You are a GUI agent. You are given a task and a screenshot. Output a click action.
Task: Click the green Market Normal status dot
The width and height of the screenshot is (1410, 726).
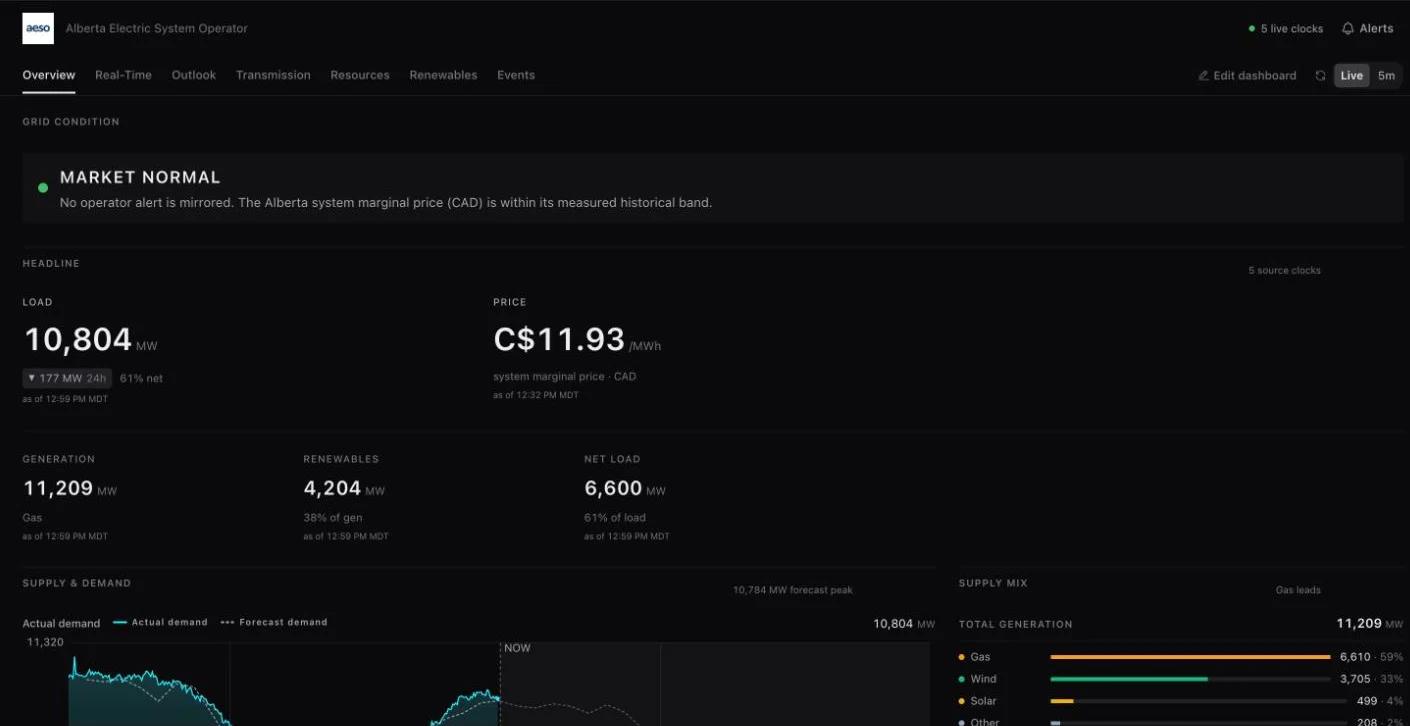[x=43, y=187]
